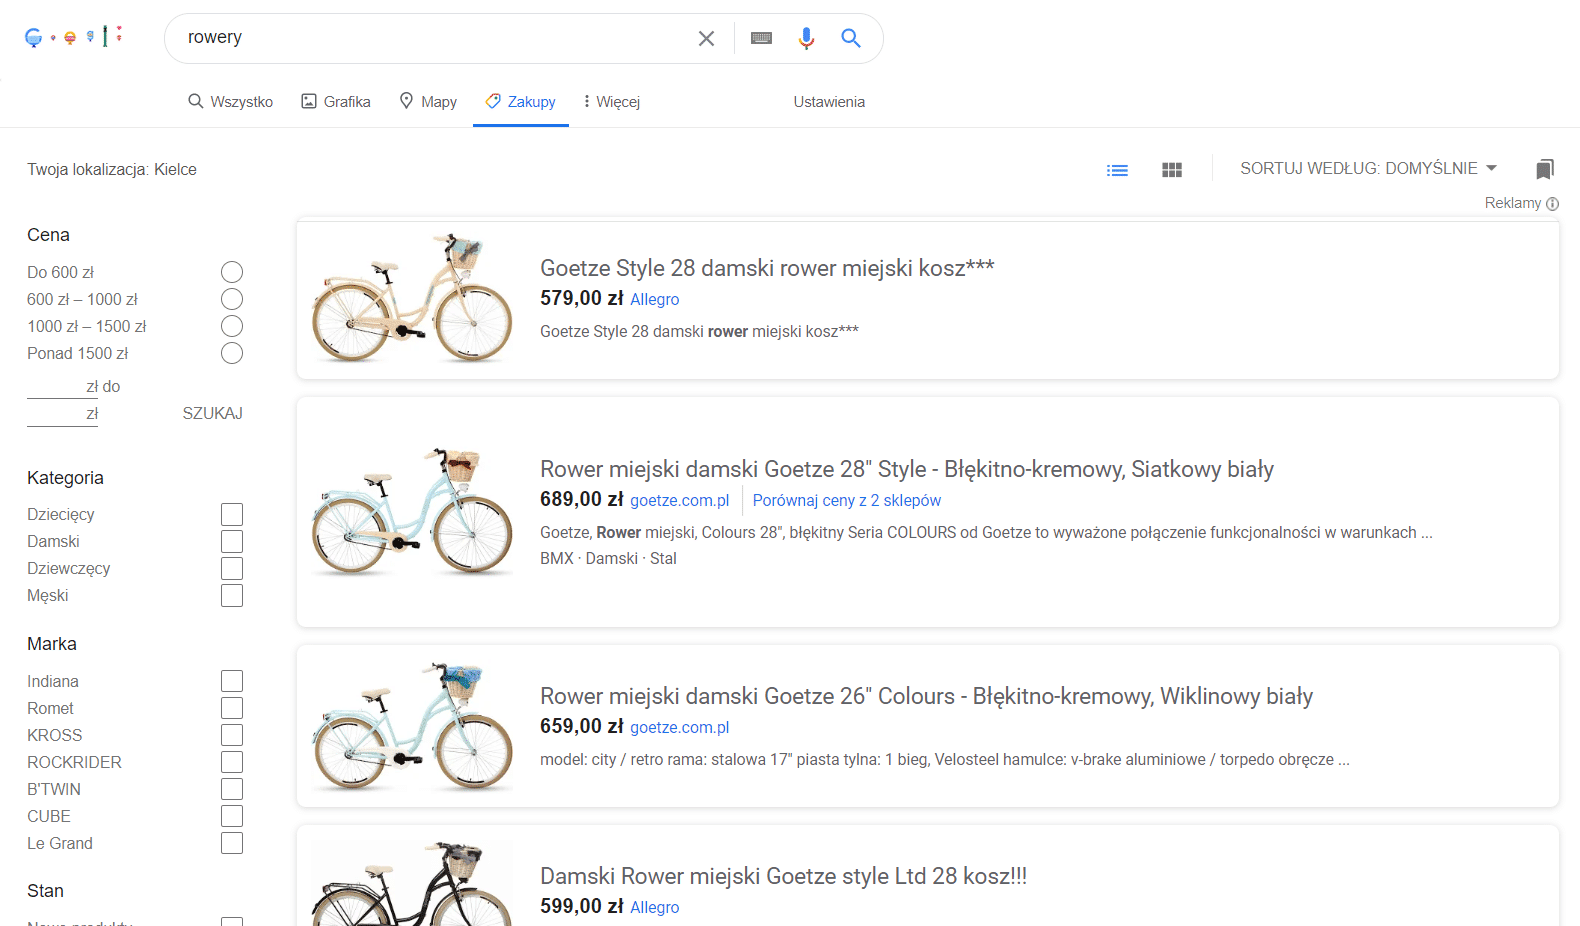The height and width of the screenshot is (926, 1580).
Task: Filter by brand CUBE checkbox
Action: point(232,816)
